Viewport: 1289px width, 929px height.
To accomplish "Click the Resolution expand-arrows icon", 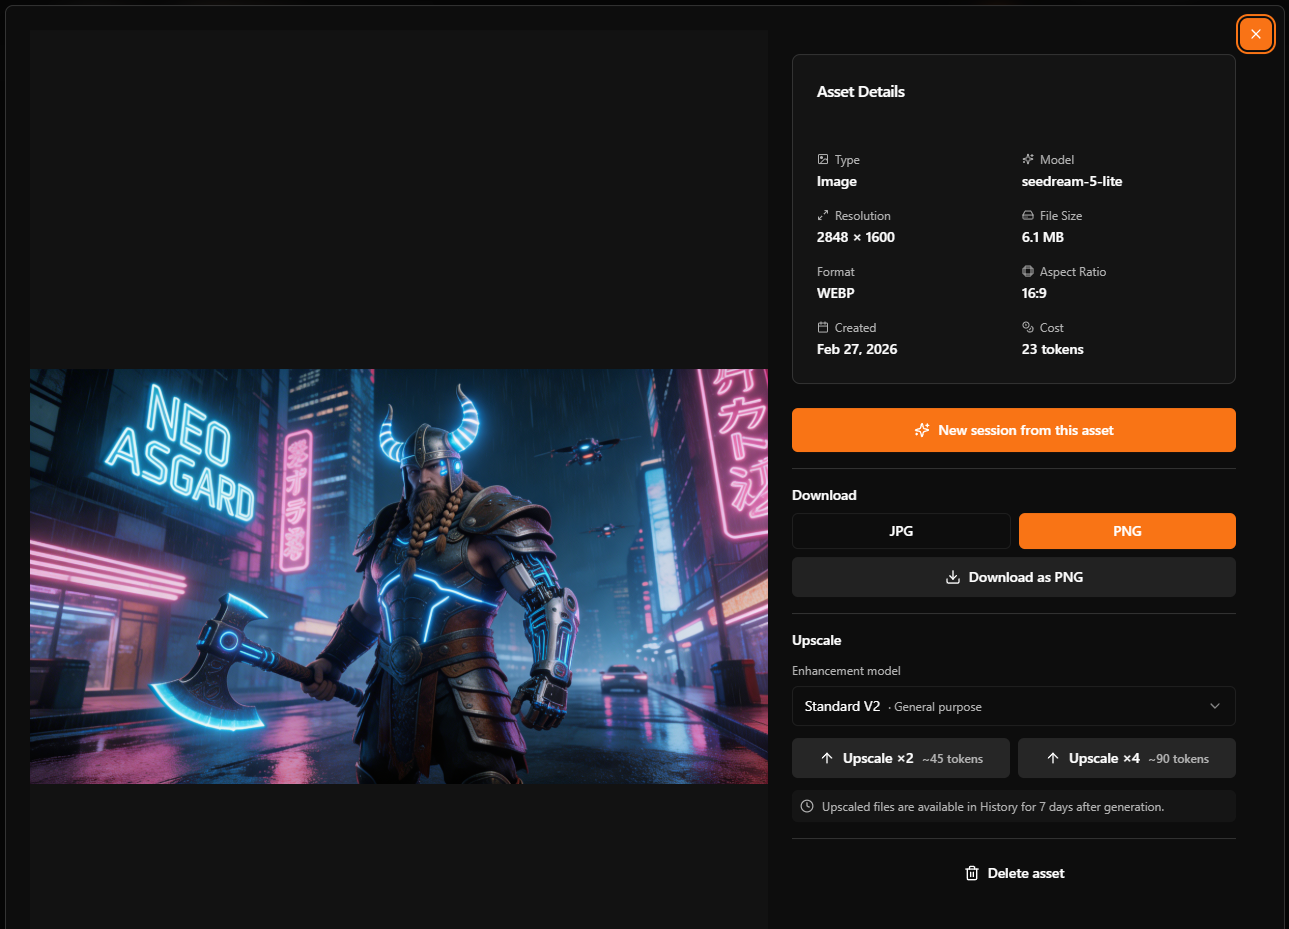I will coord(823,215).
